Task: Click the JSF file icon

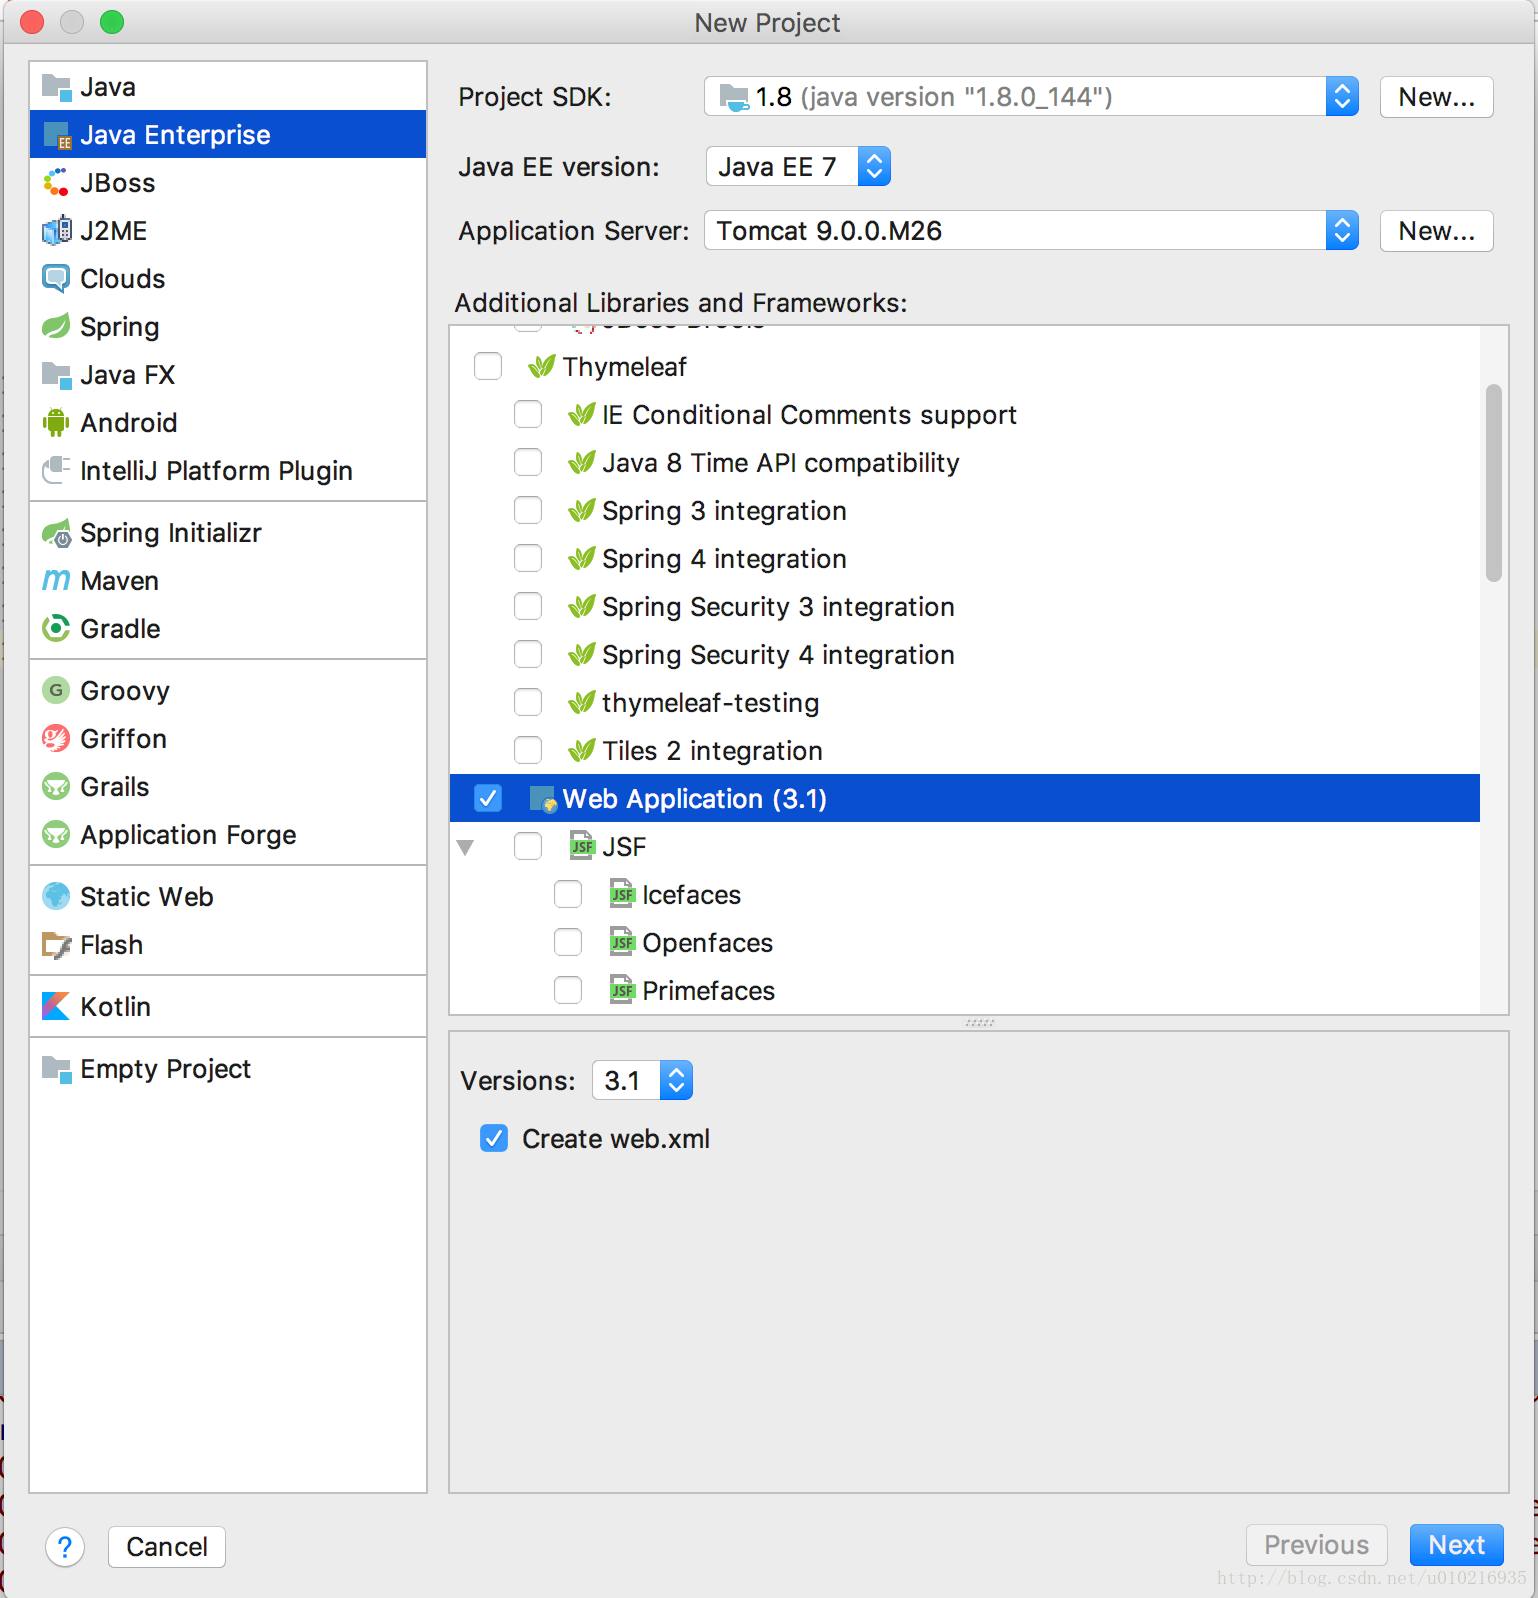Action: 582,847
